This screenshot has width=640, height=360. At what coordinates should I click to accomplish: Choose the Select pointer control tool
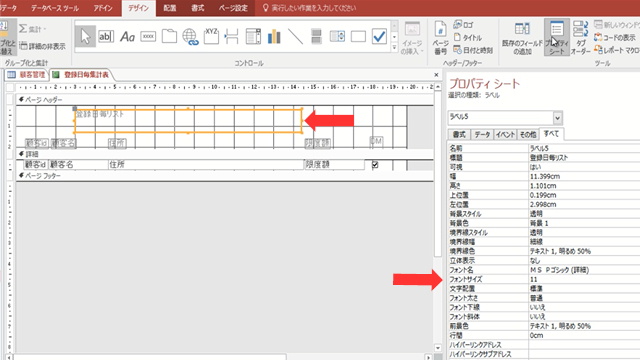click(85, 37)
